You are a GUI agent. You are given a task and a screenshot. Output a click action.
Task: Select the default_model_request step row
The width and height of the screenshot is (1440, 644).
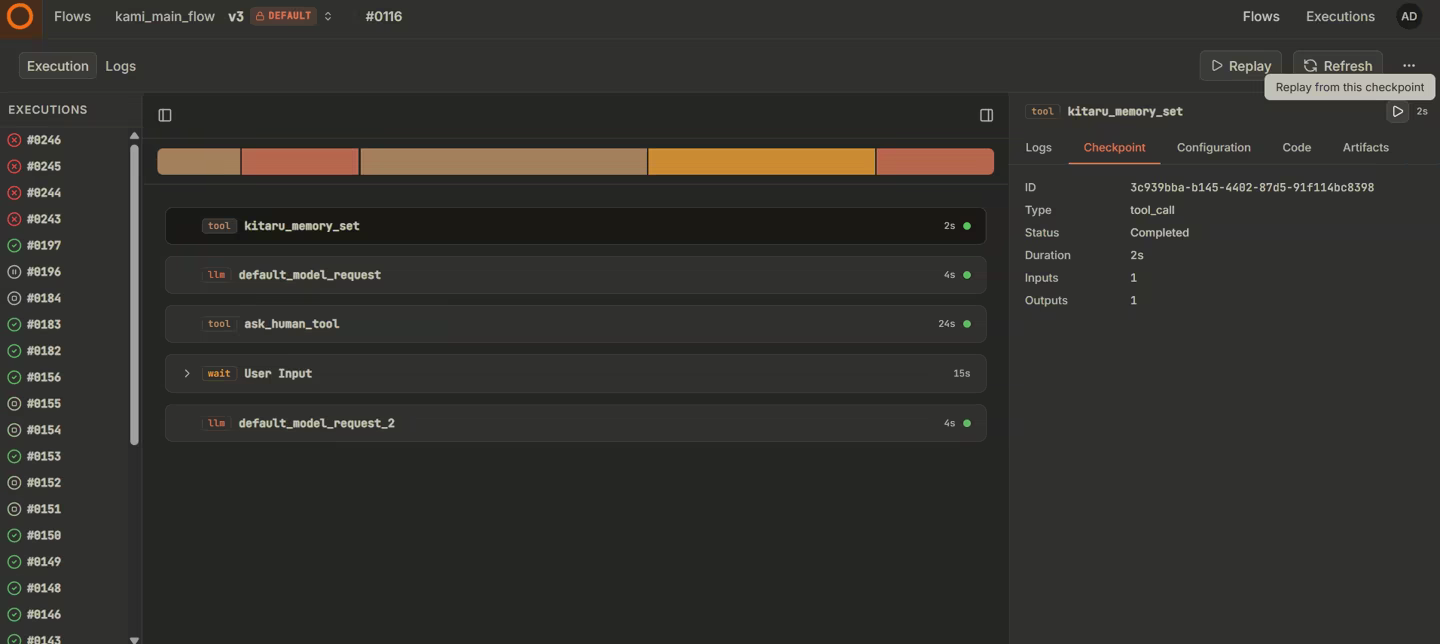click(x=575, y=275)
